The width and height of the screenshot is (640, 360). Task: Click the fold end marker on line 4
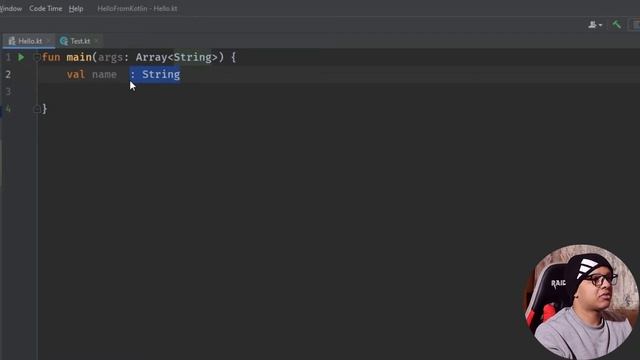click(x=36, y=109)
